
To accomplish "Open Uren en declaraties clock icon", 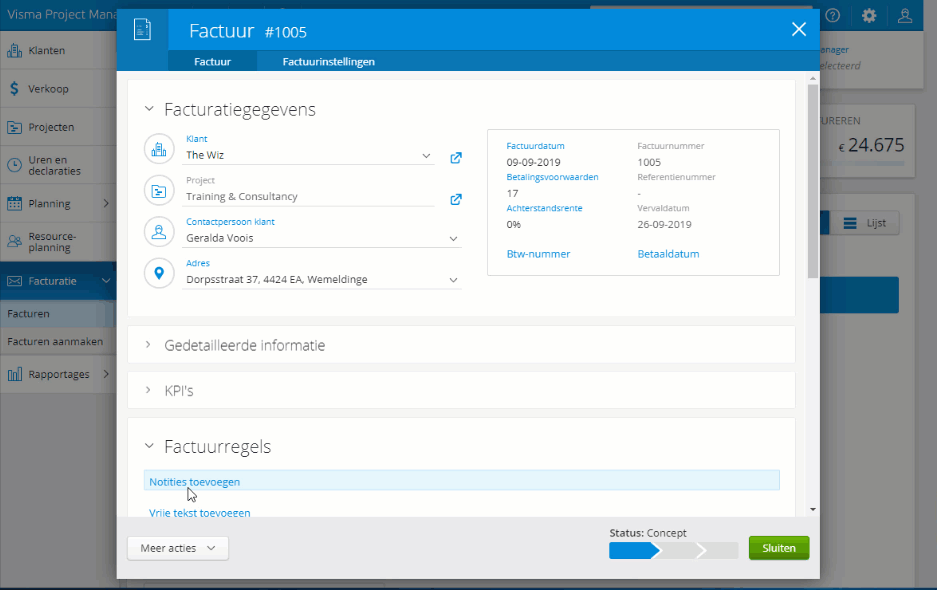I will coord(14,166).
